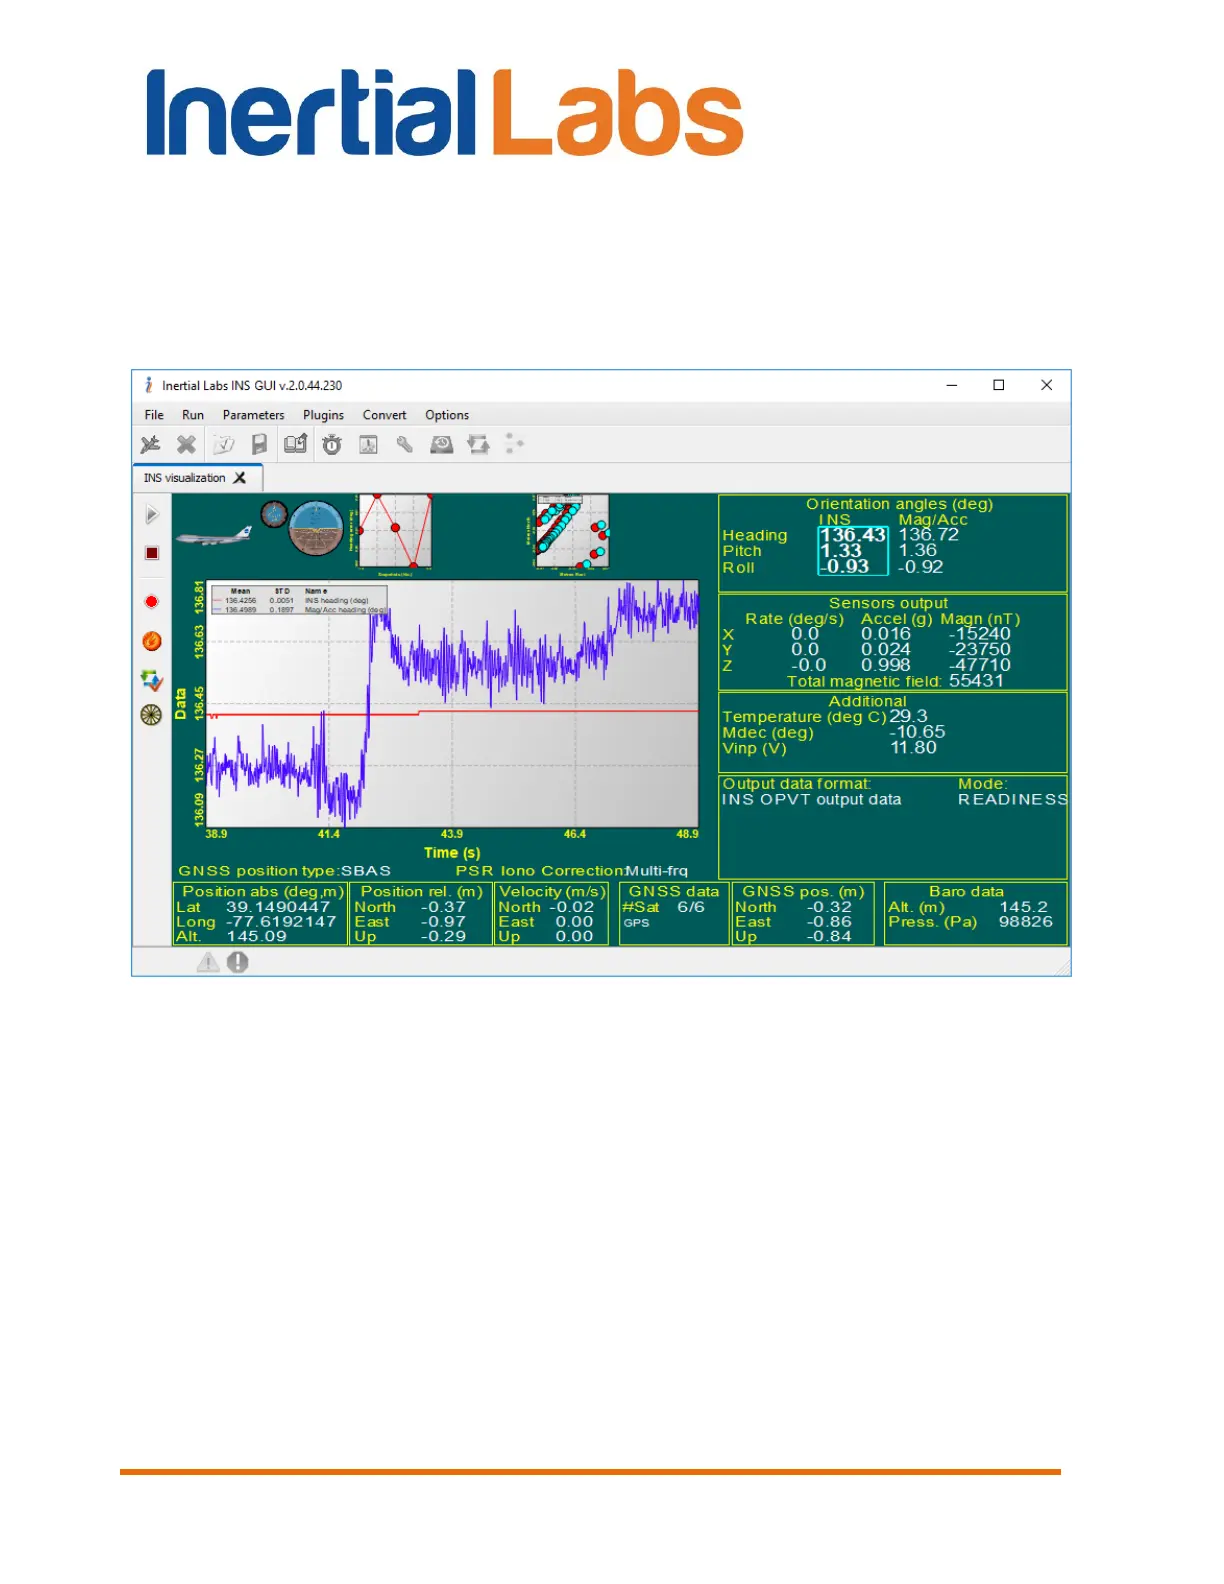Stop visualization with the dark red square
1224x1584 pixels.
click(x=152, y=553)
